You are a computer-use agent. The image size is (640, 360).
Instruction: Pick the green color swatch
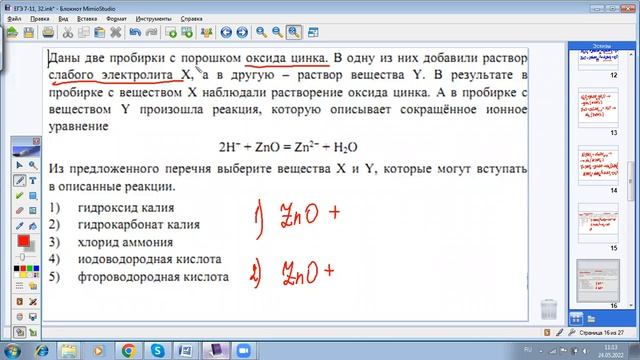(30, 268)
